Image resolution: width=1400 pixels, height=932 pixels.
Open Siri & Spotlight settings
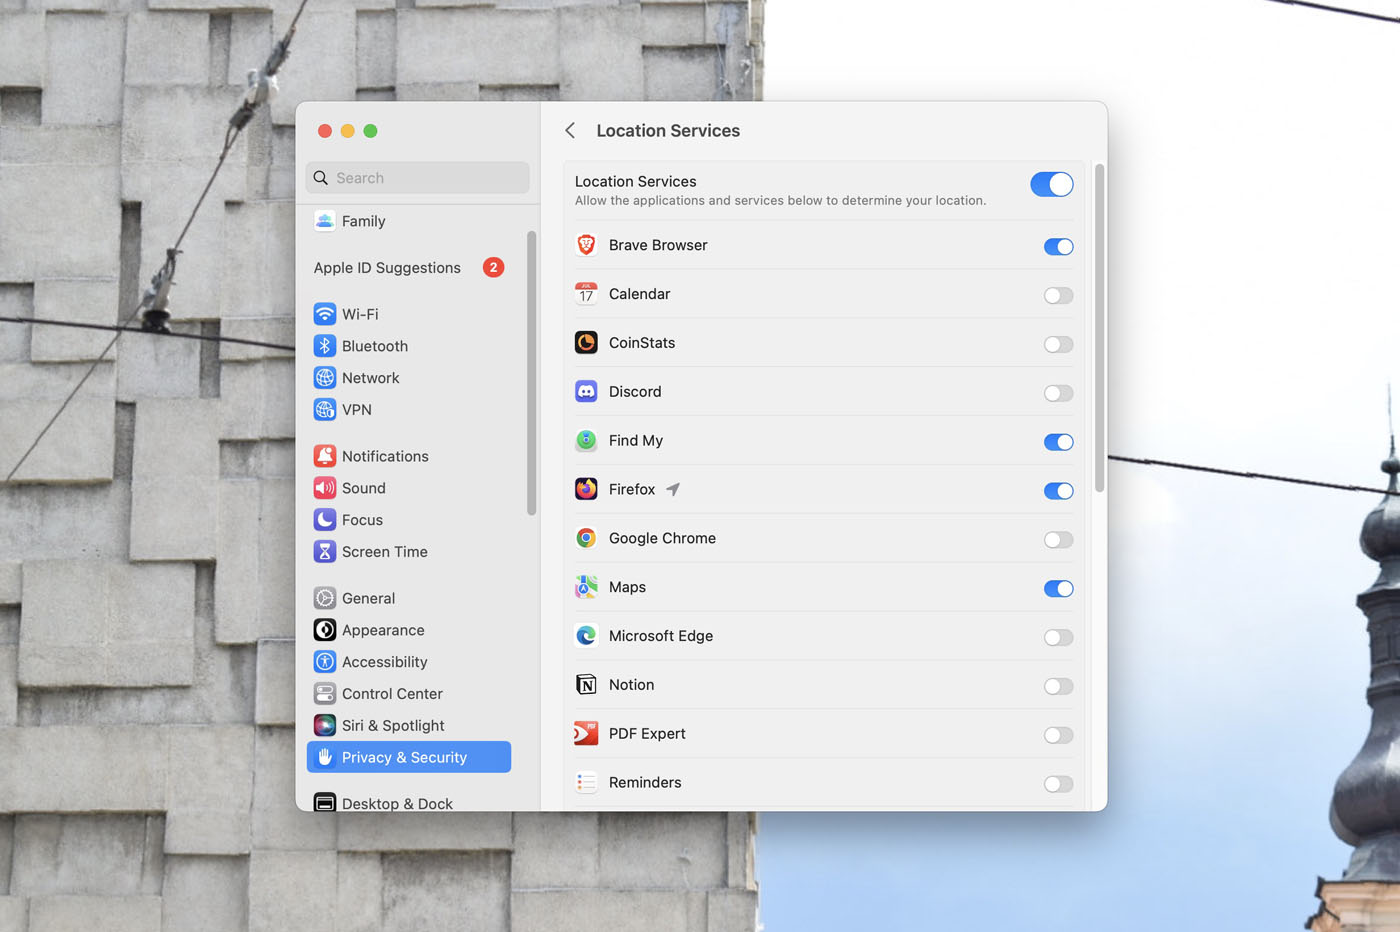coord(392,726)
